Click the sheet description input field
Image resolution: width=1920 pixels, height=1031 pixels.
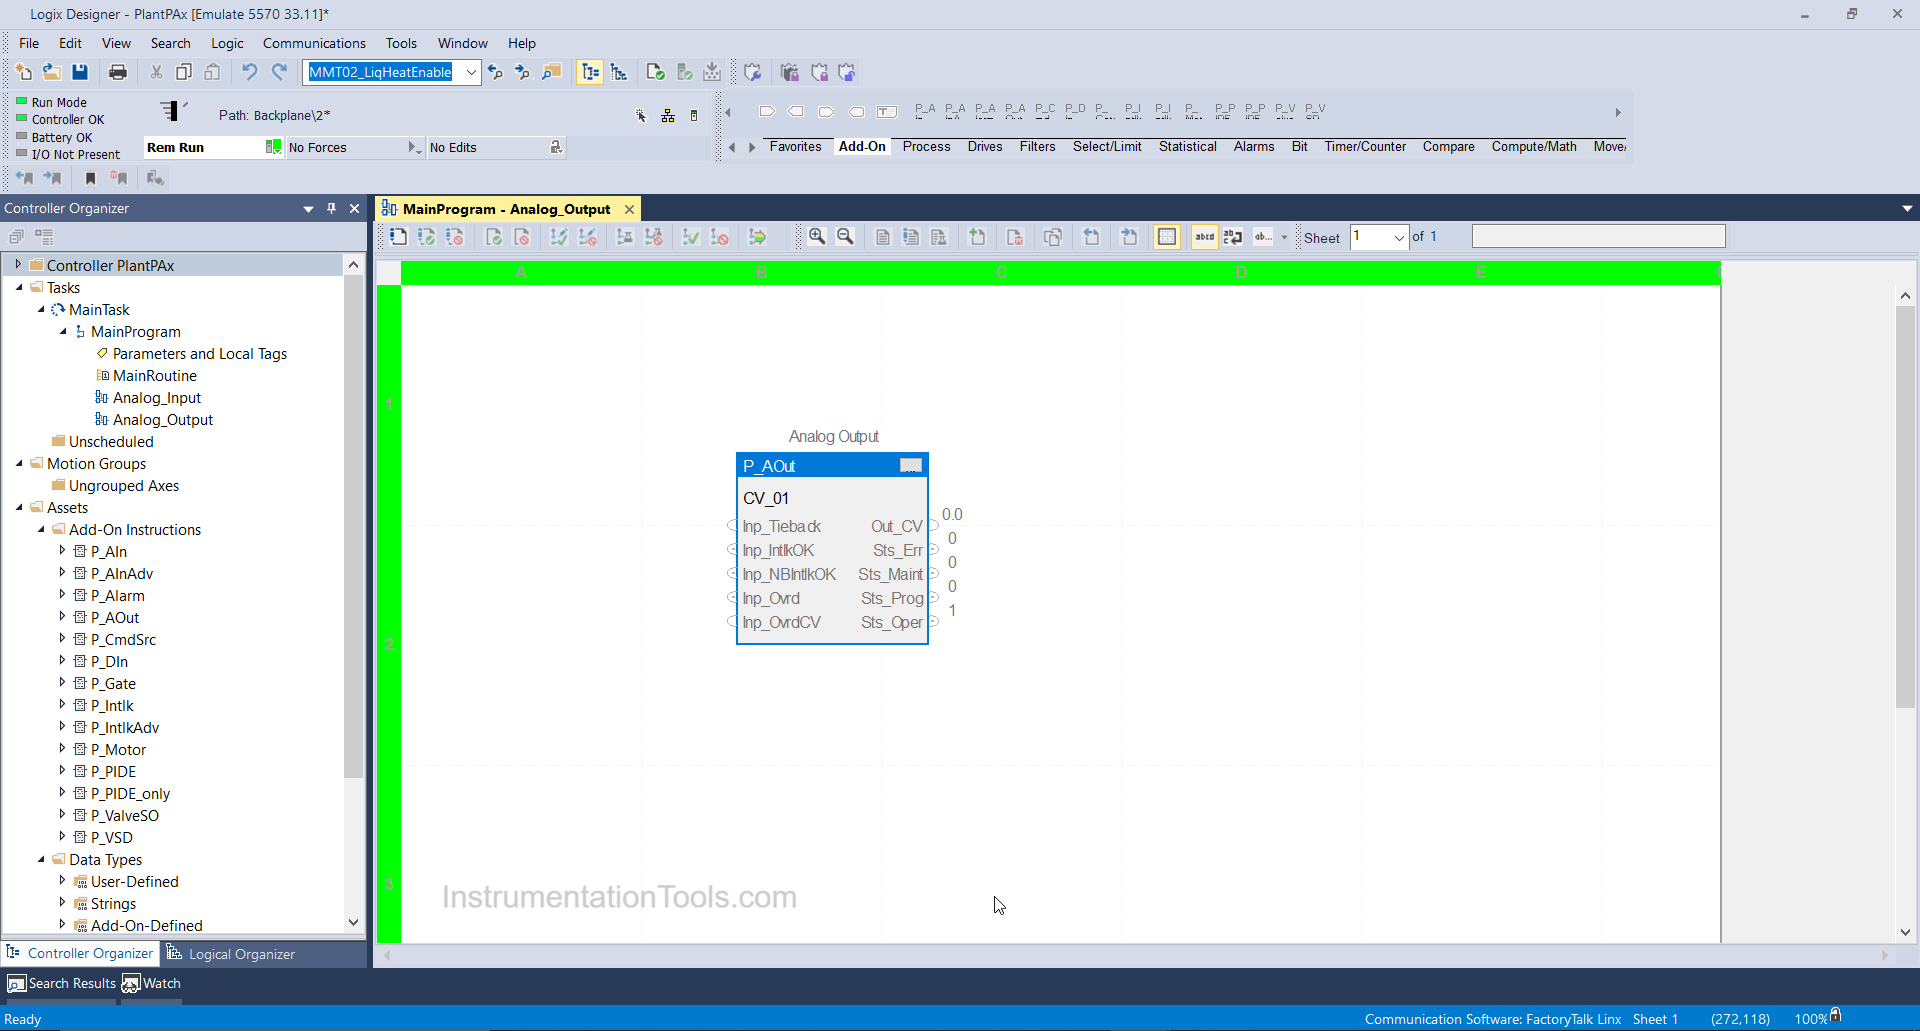pyautogui.click(x=1598, y=236)
